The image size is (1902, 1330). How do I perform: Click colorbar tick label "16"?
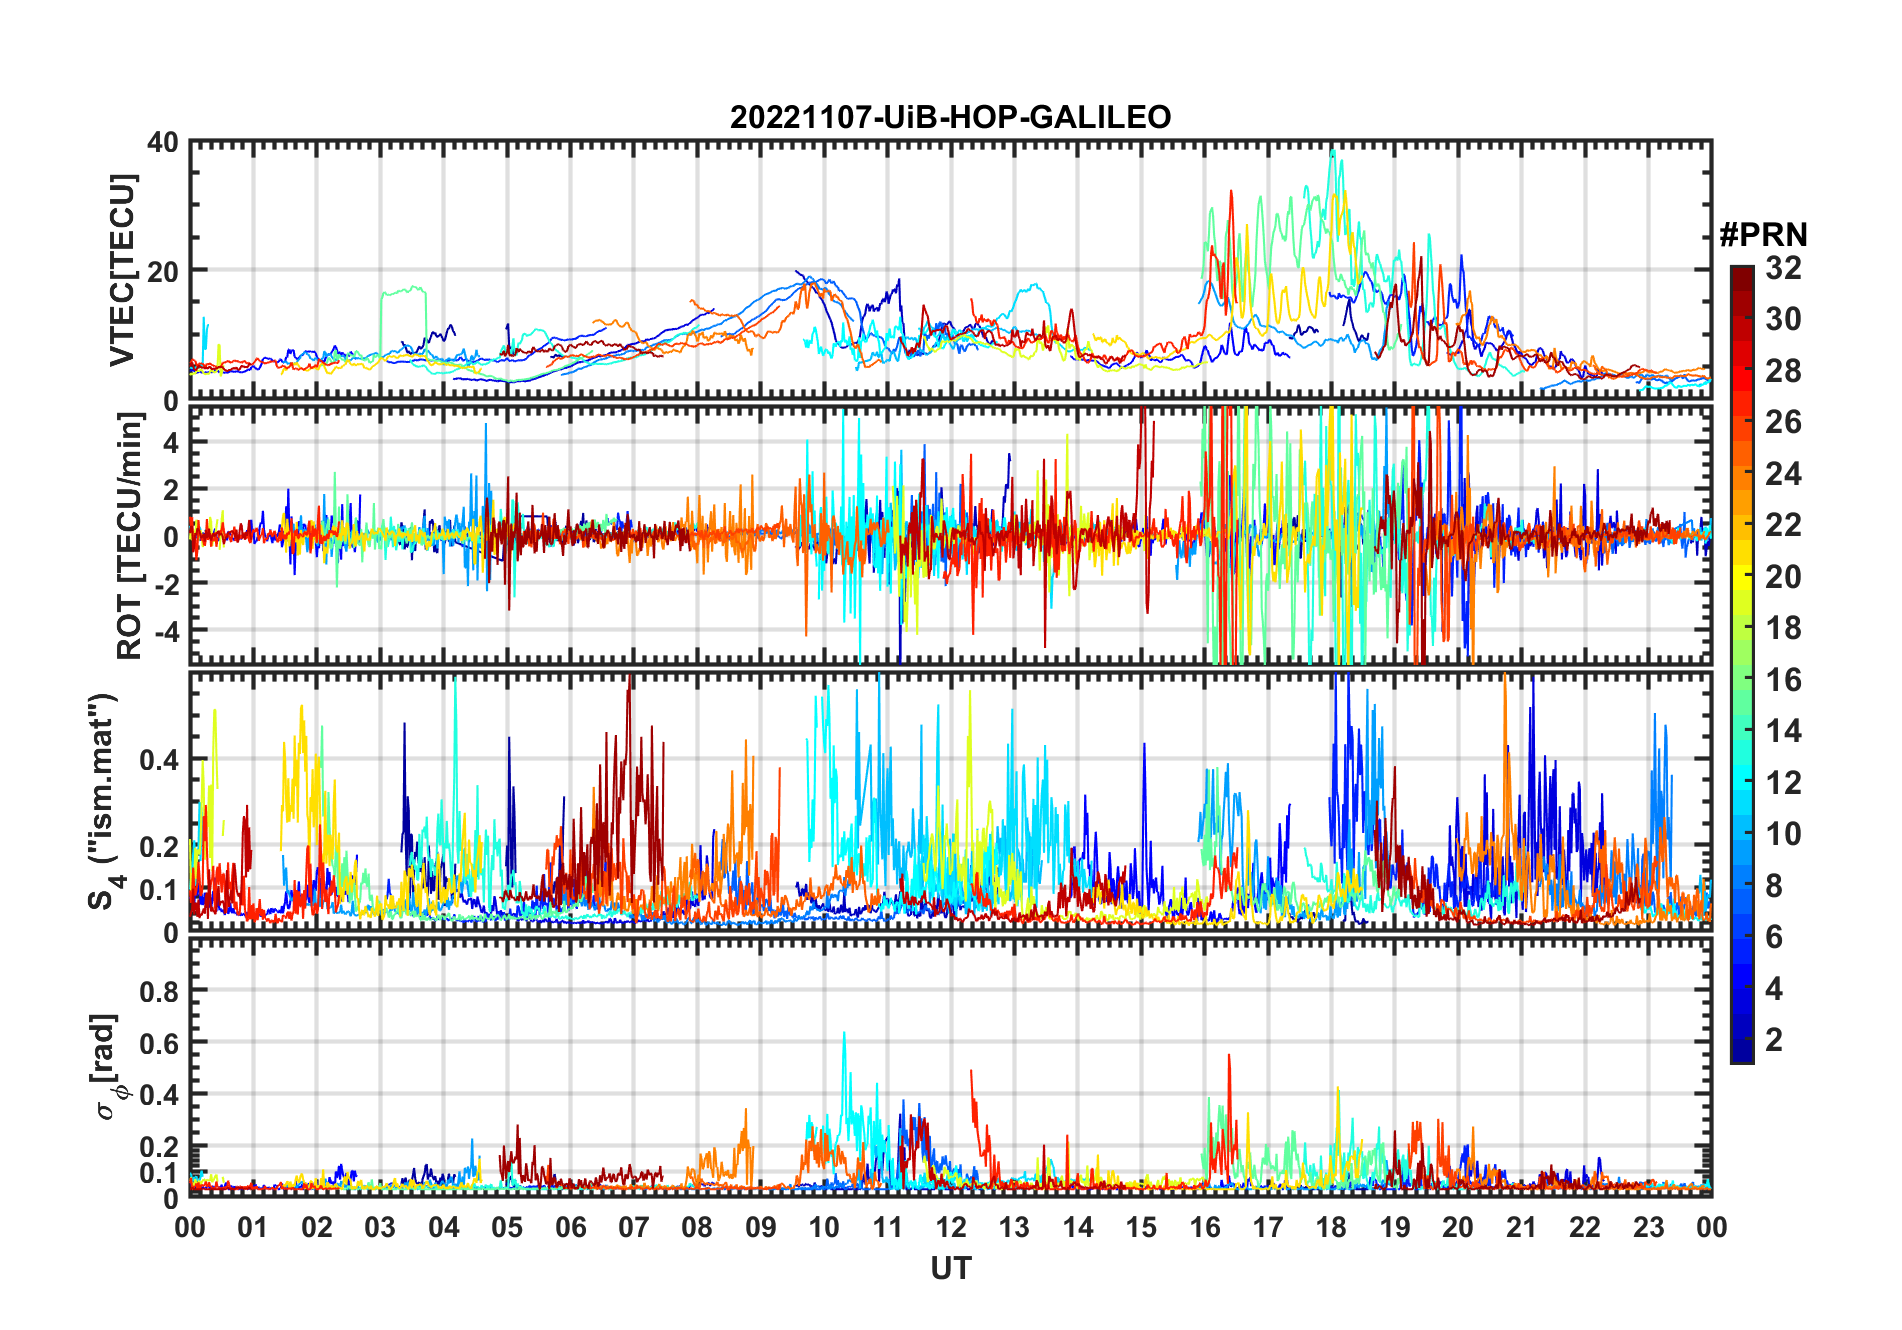tap(1783, 680)
